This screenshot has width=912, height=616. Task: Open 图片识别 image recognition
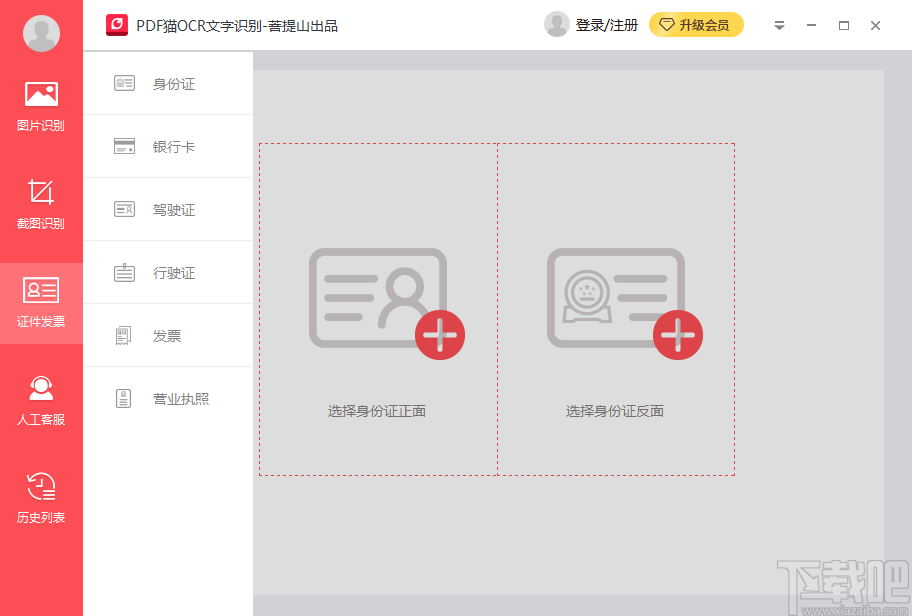[x=41, y=106]
